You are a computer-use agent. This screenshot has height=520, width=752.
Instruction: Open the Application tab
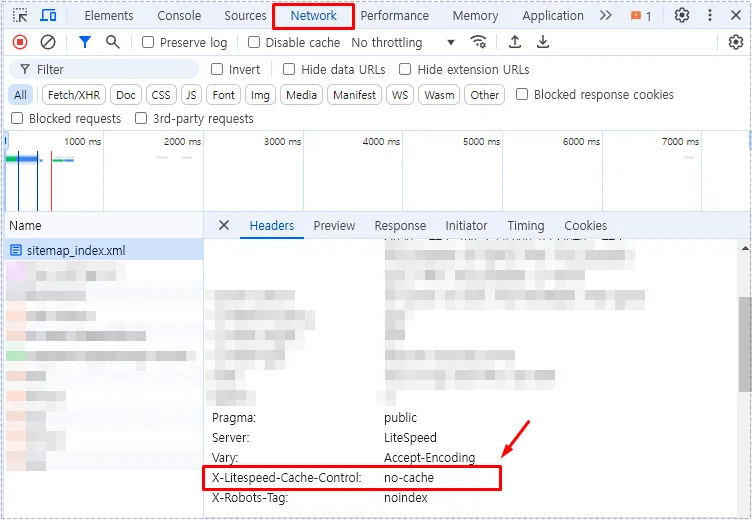point(552,15)
